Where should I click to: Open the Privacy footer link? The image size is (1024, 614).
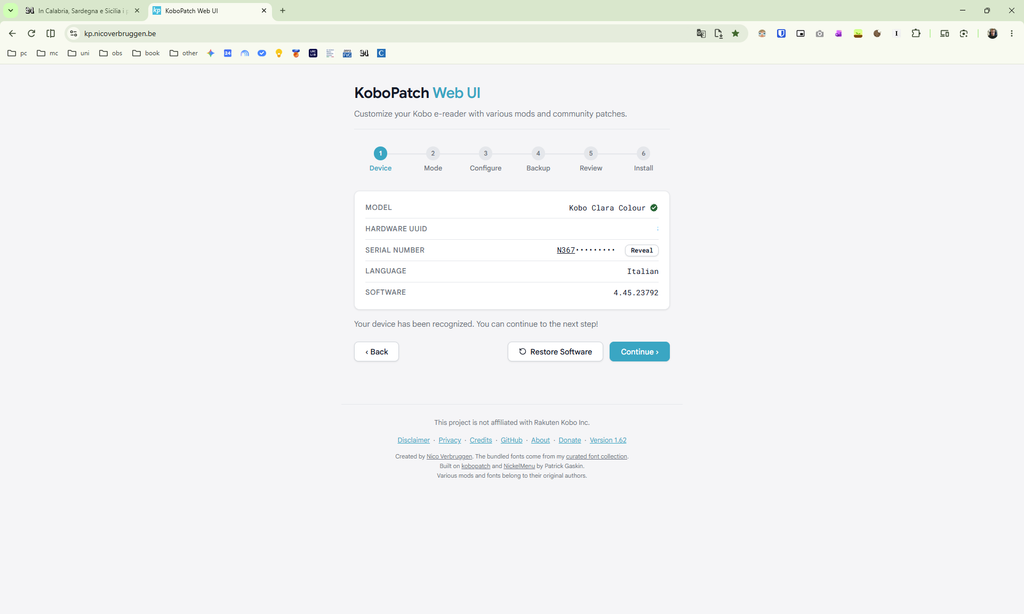click(449, 440)
